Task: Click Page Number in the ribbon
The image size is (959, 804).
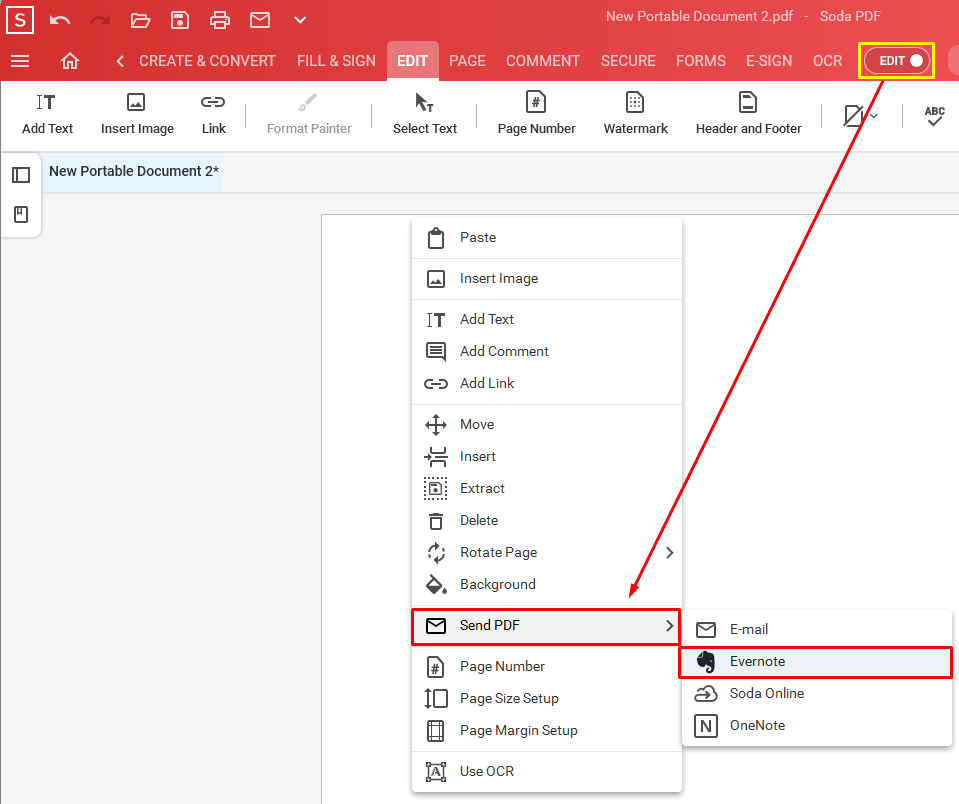Action: click(x=536, y=114)
